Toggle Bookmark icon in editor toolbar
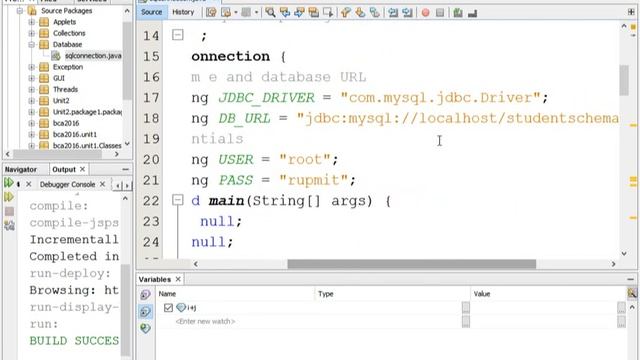Viewport: 640px width, 360px height. click(374, 13)
